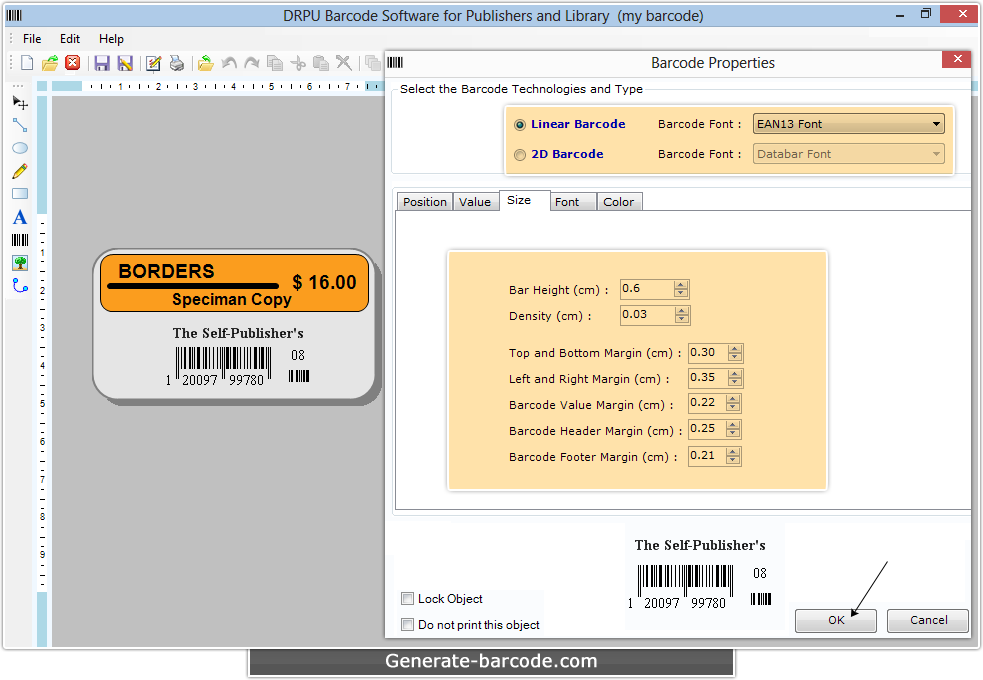The height and width of the screenshot is (680, 983).
Task: Select the Linear Barcode radio button
Action: click(520, 124)
